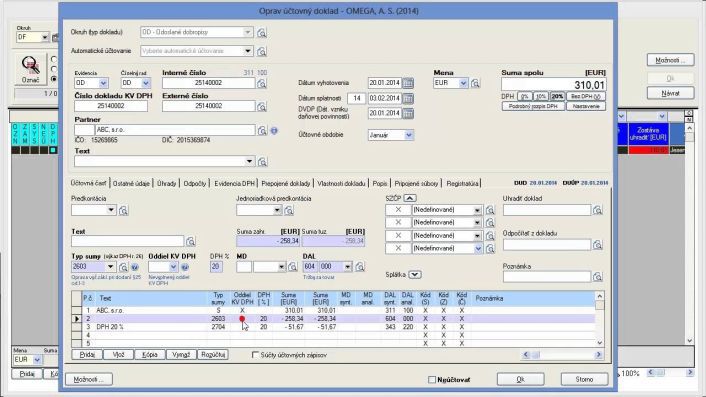The height and width of the screenshot is (397, 706).
Task: Toggle third SZČP X box
Action: 398,235
